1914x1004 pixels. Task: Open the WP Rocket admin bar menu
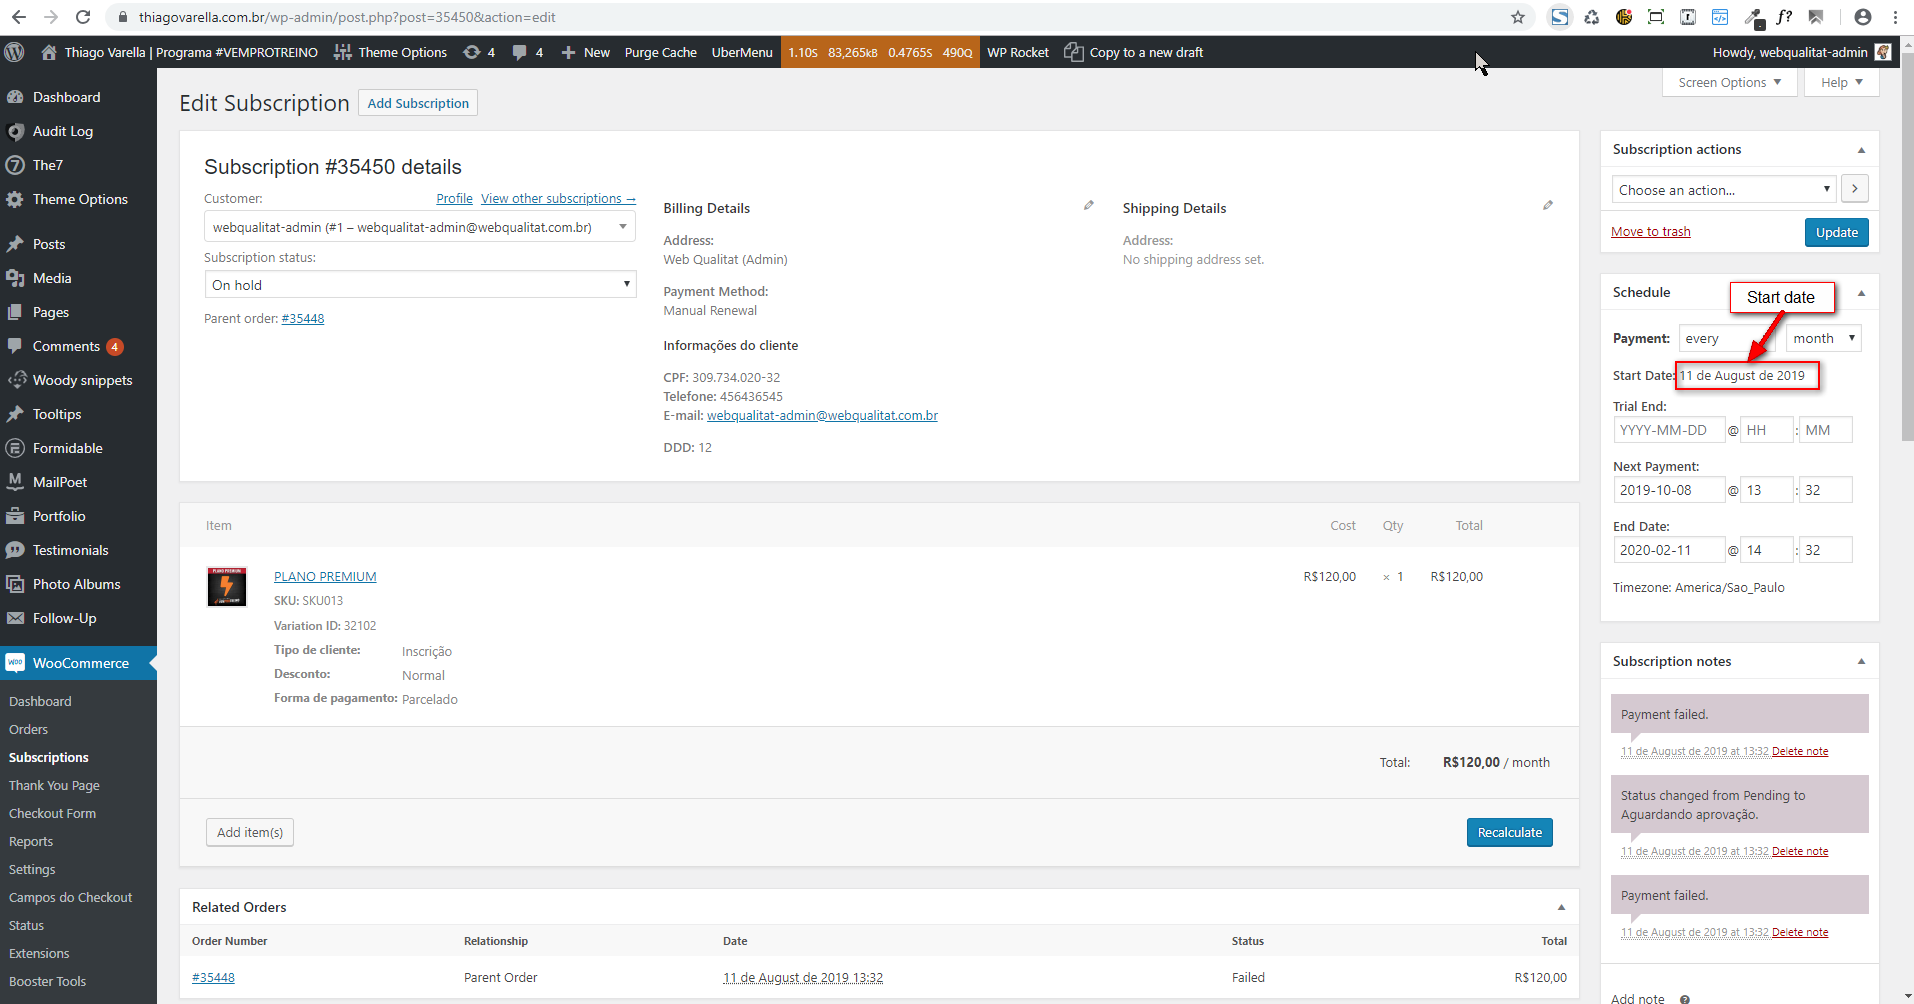[x=1018, y=52]
